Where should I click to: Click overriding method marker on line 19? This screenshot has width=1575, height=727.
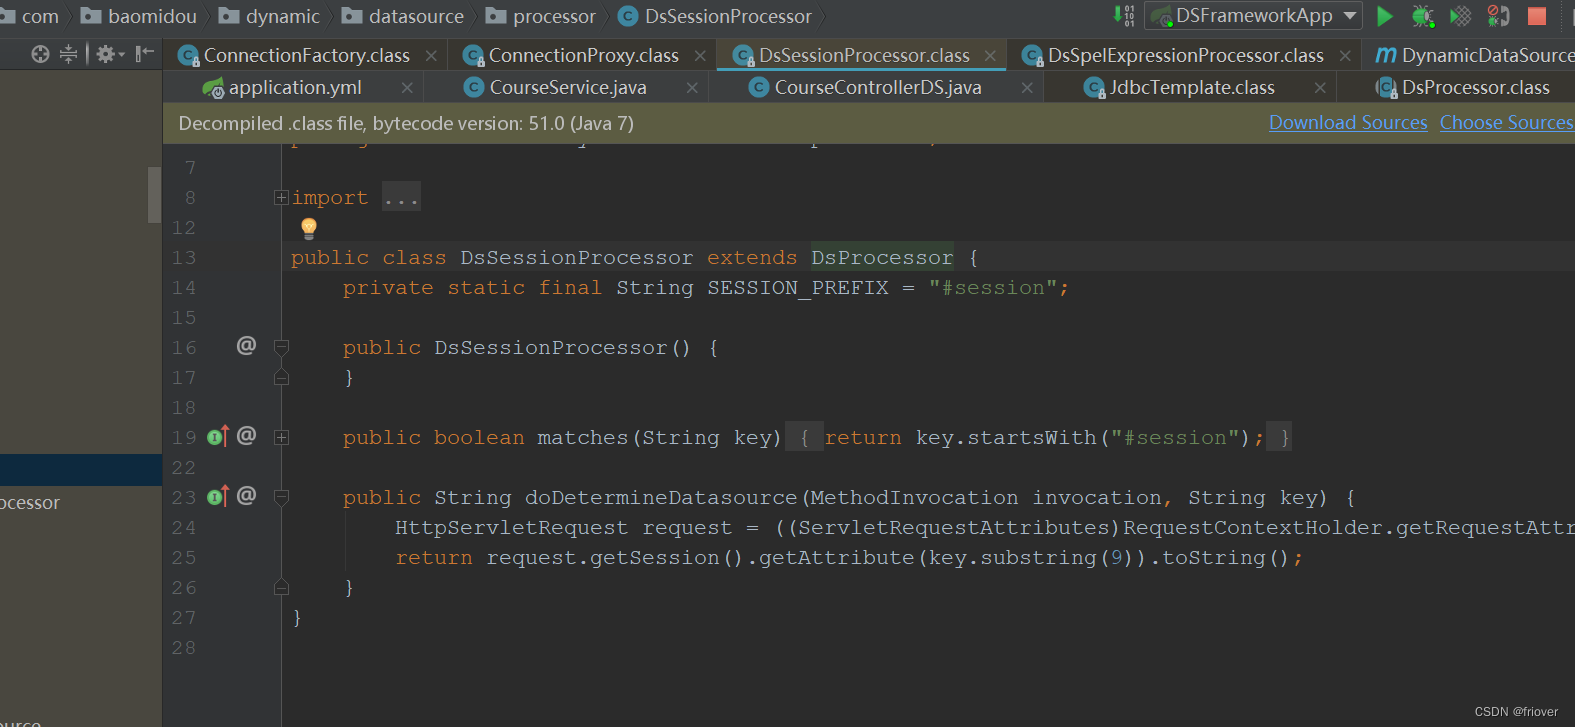[218, 436]
